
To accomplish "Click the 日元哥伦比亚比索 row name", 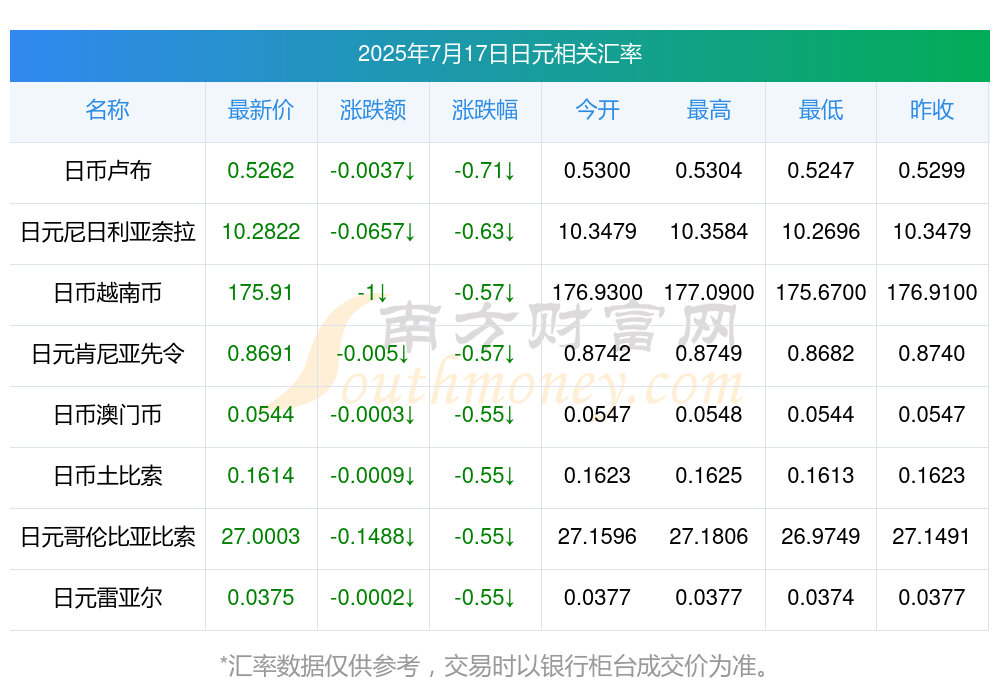I will coord(107,537).
